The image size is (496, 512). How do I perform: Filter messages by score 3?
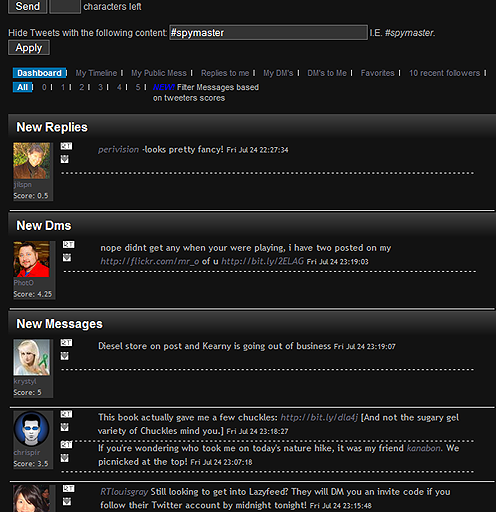point(100,87)
